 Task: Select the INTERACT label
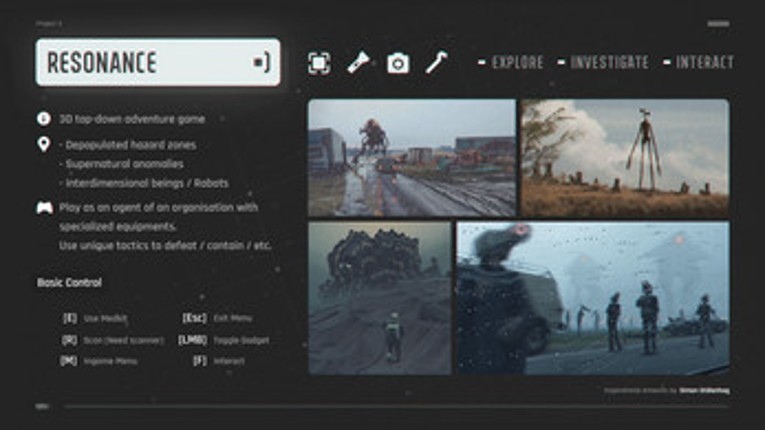pos(705,62)
